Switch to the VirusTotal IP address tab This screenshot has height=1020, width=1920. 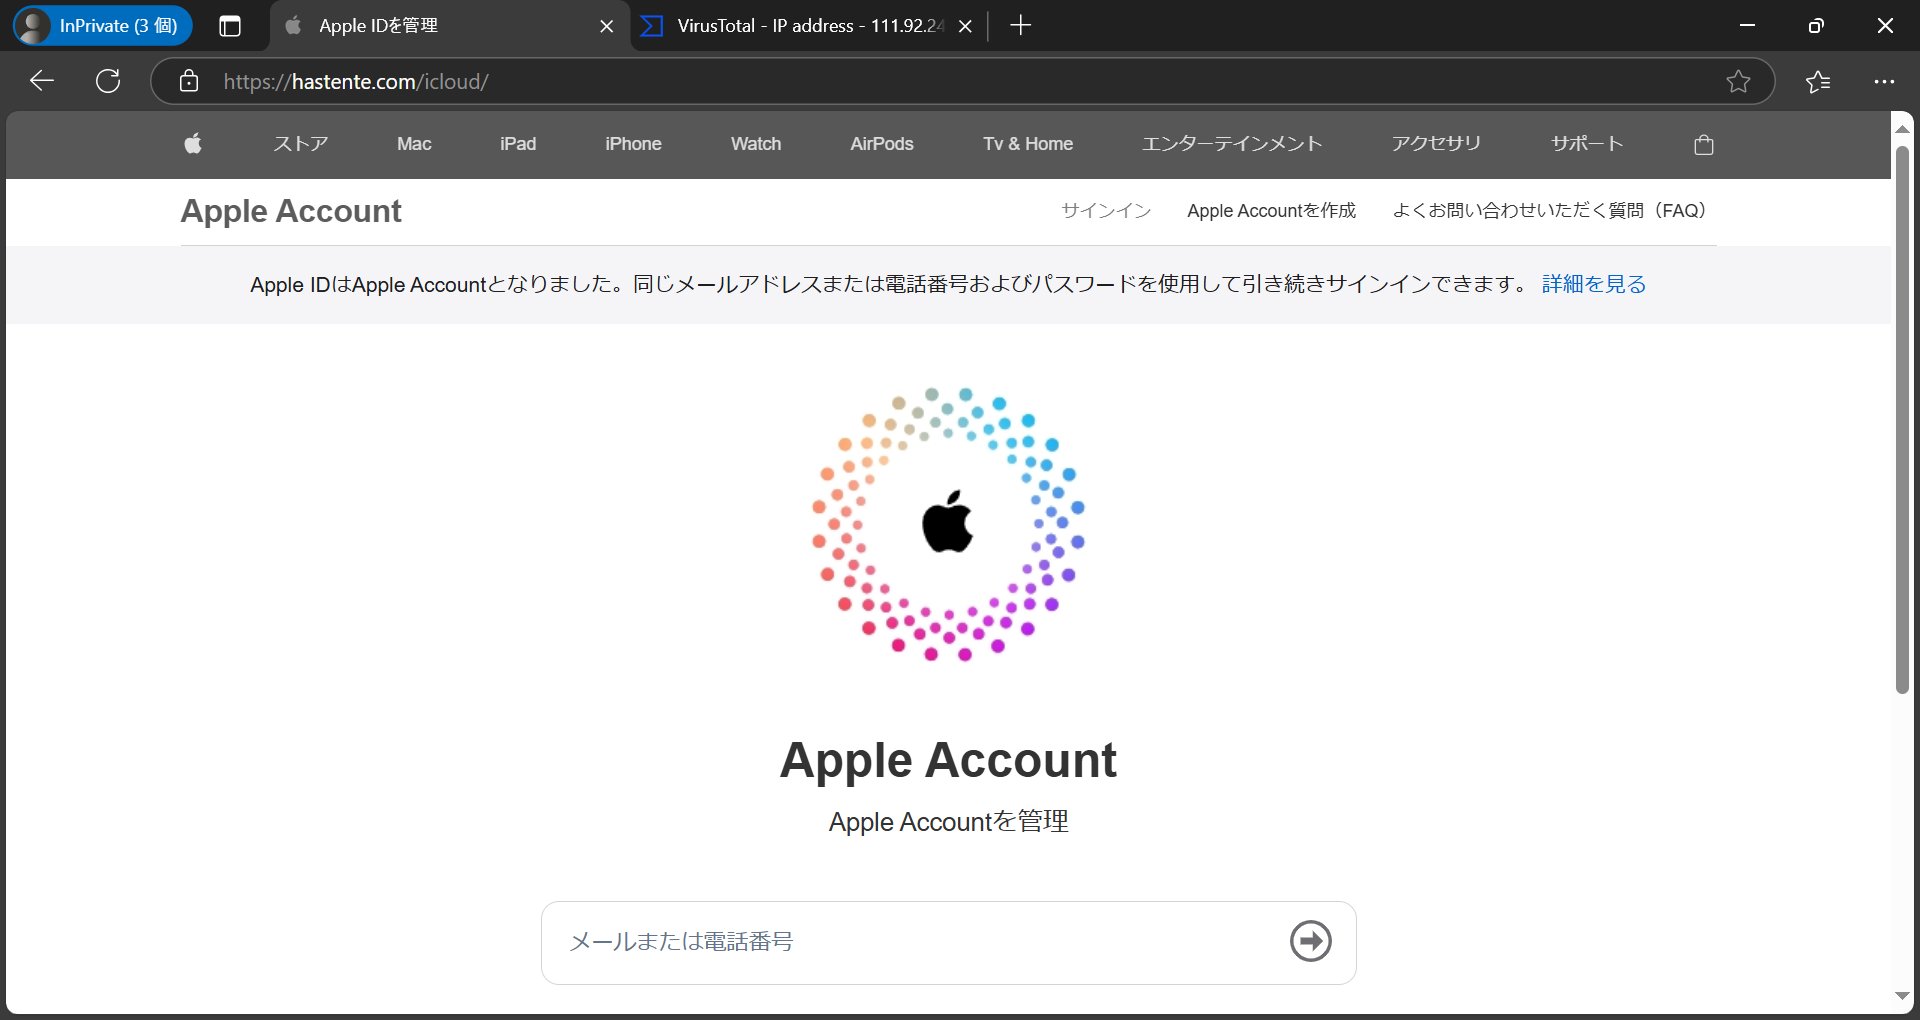(809, 26)
